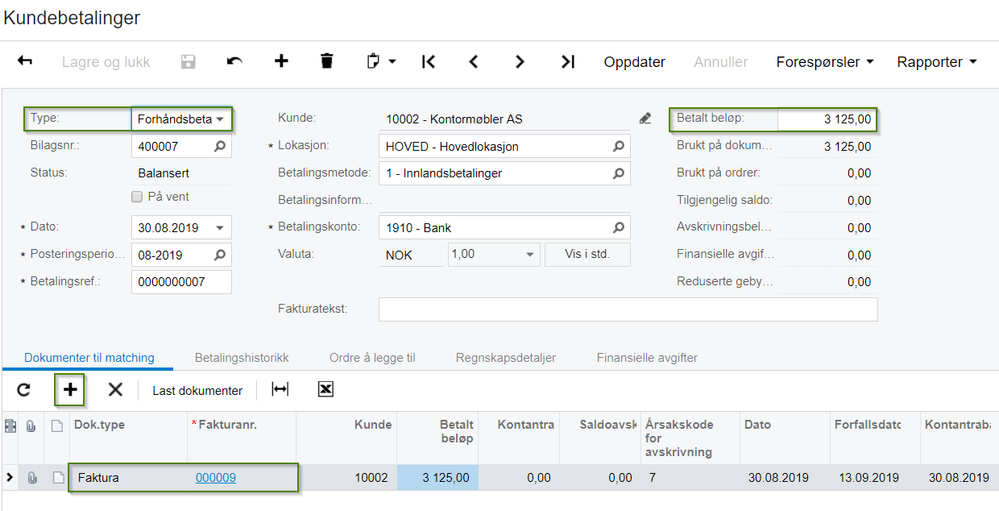Click the undo arrow icon
The image size is (999, 511).
pos(234,62)
